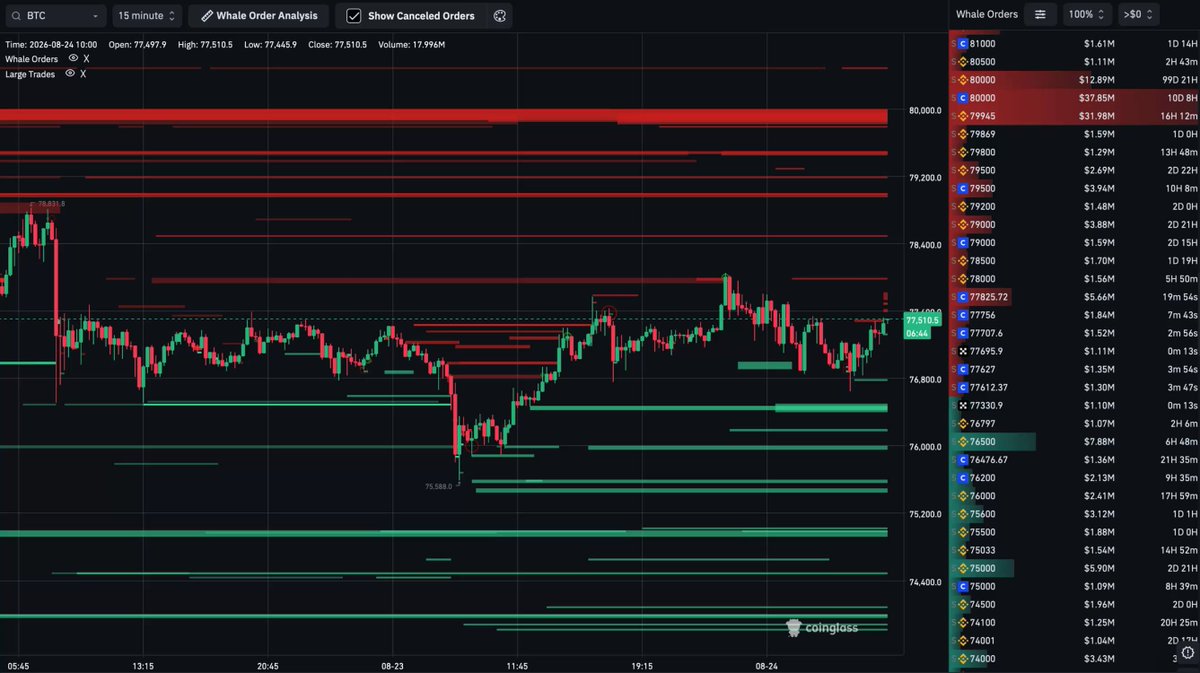This screenshot has width=1200, height=673.
Task: Click Binance icon on the 79945 order row
Action: 963,116
